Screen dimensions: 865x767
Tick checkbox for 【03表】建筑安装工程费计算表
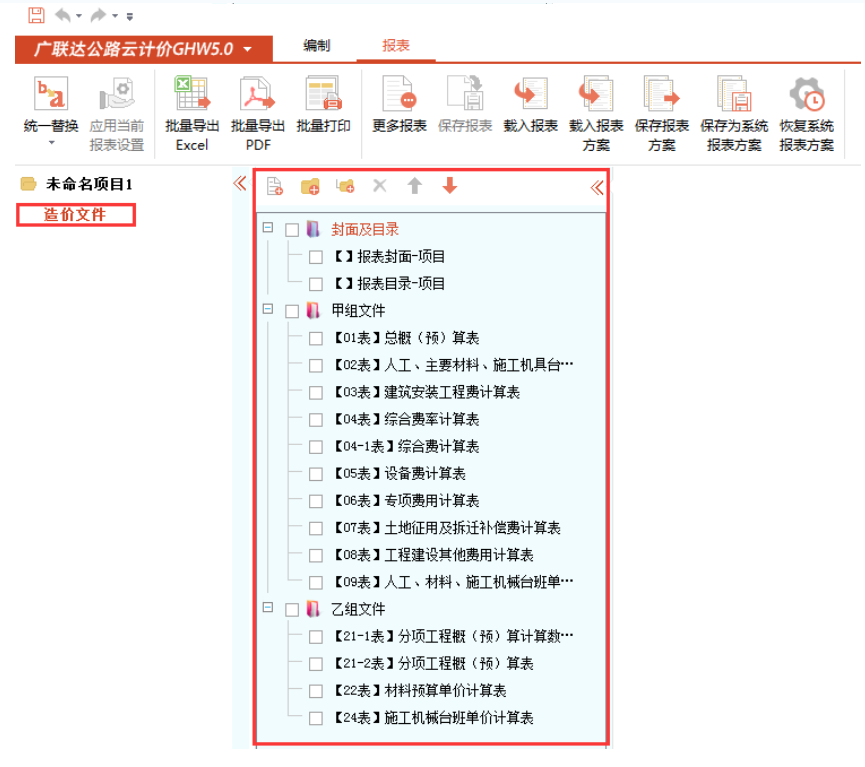pyautogui.click(x=316, y=393)
